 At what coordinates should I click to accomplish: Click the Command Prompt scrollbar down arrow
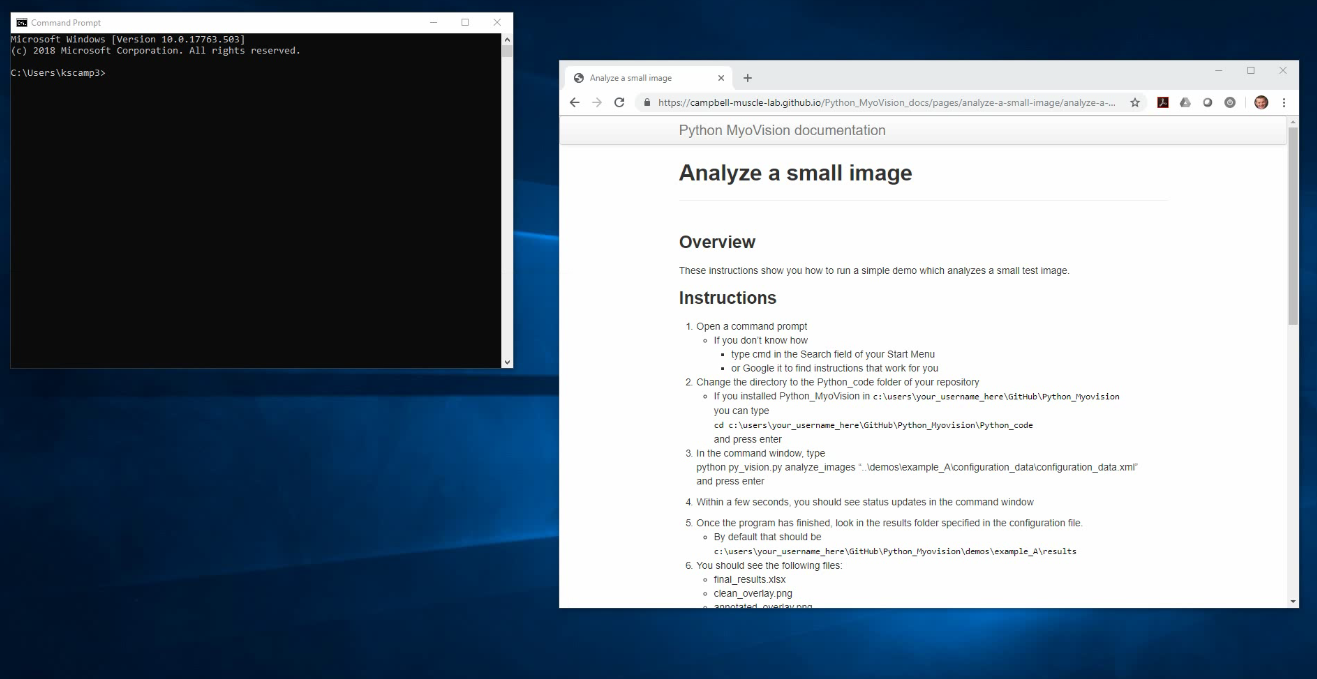click(507, 361)
